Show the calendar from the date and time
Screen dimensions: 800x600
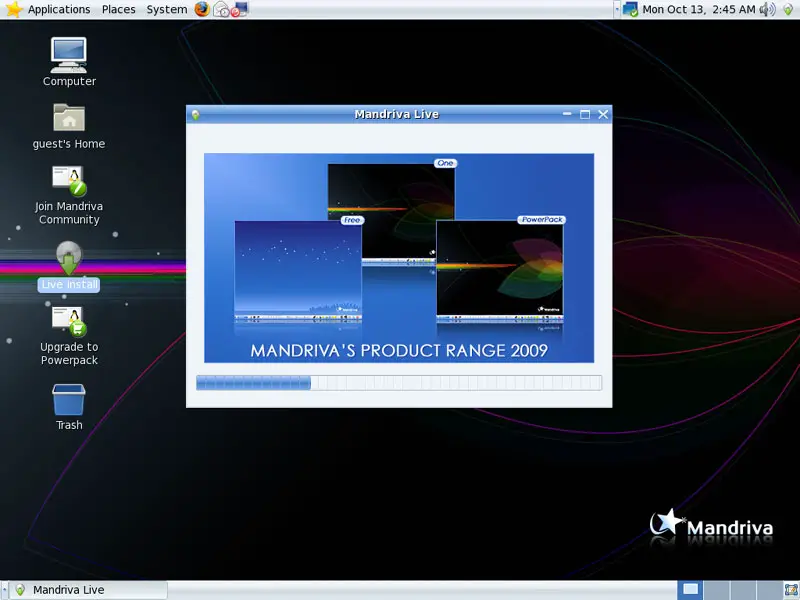tap(698, 9)
